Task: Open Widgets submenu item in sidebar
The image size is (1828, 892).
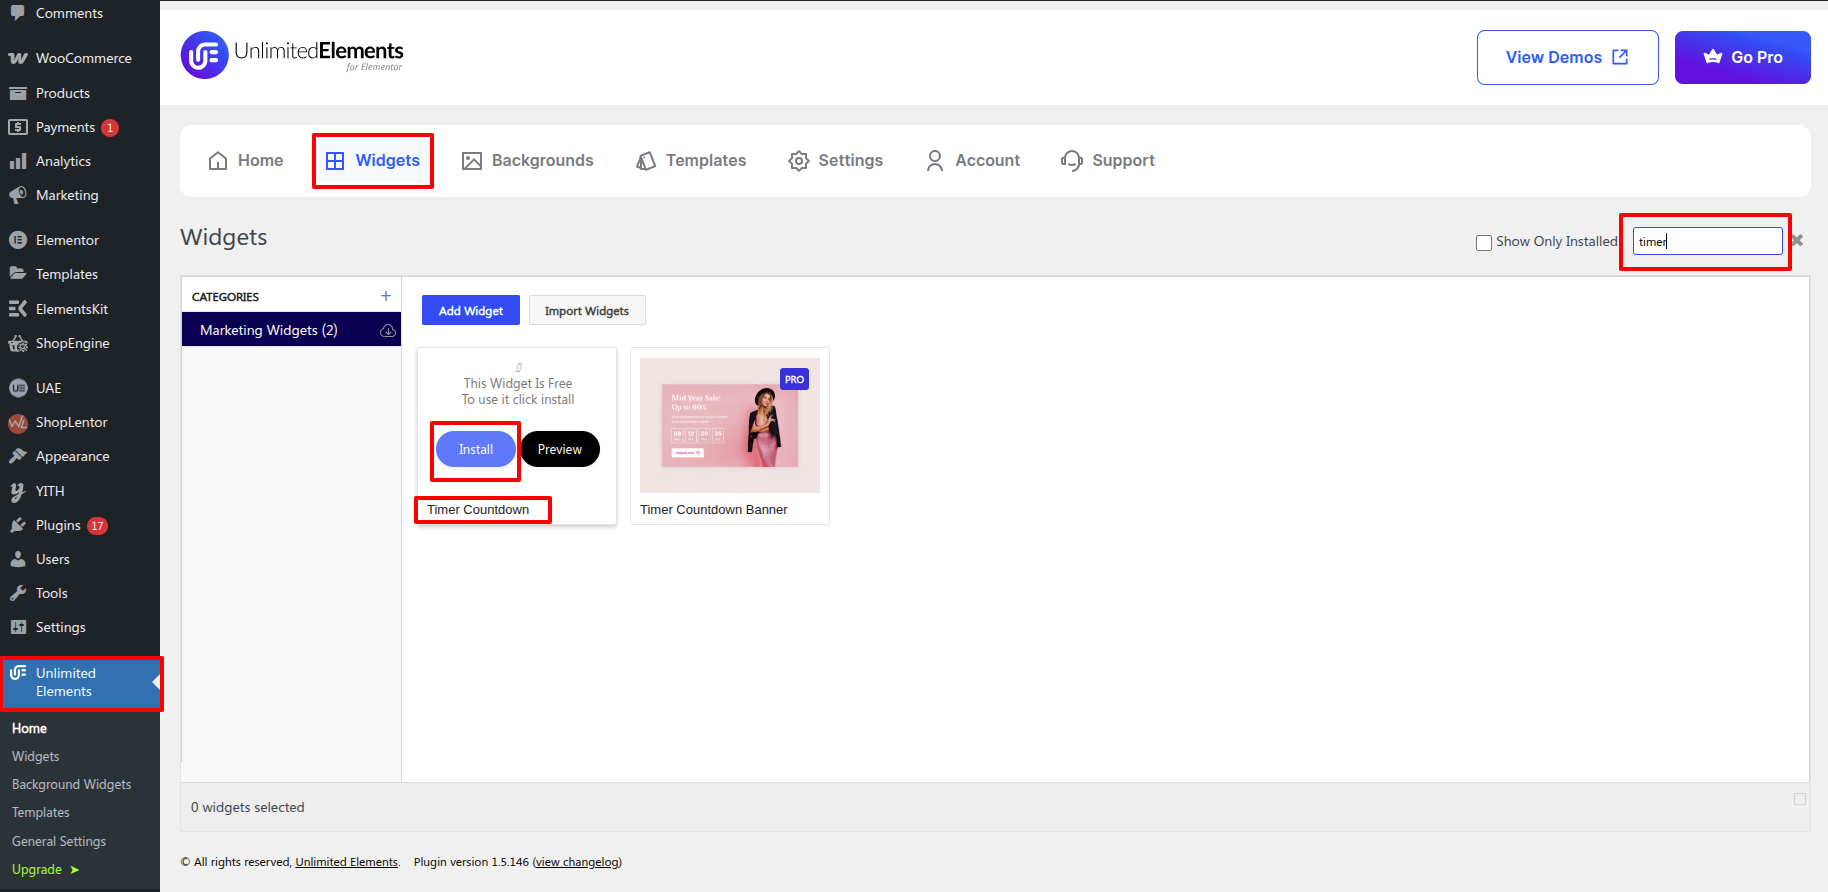Action: [x=35, y=756]
